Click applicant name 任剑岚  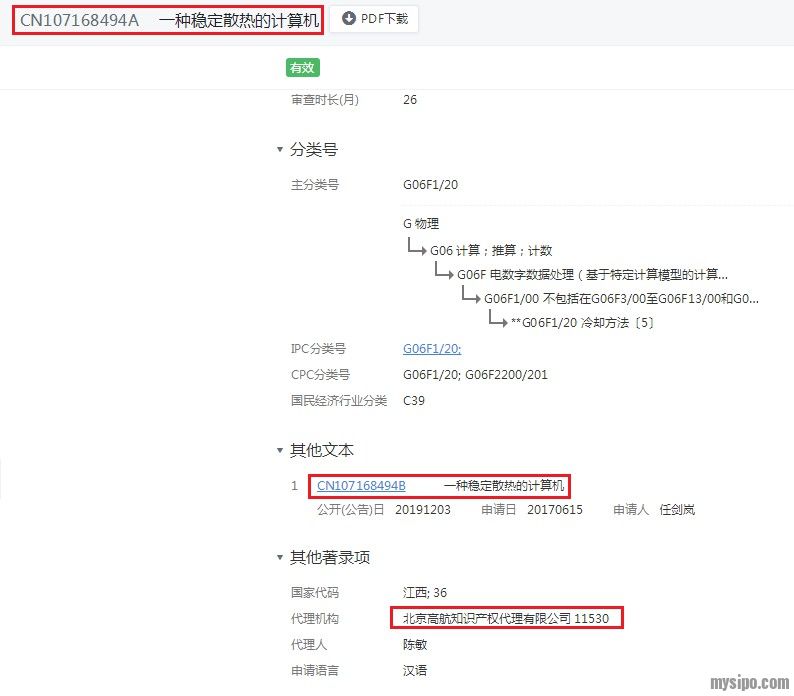pos(677,510)
